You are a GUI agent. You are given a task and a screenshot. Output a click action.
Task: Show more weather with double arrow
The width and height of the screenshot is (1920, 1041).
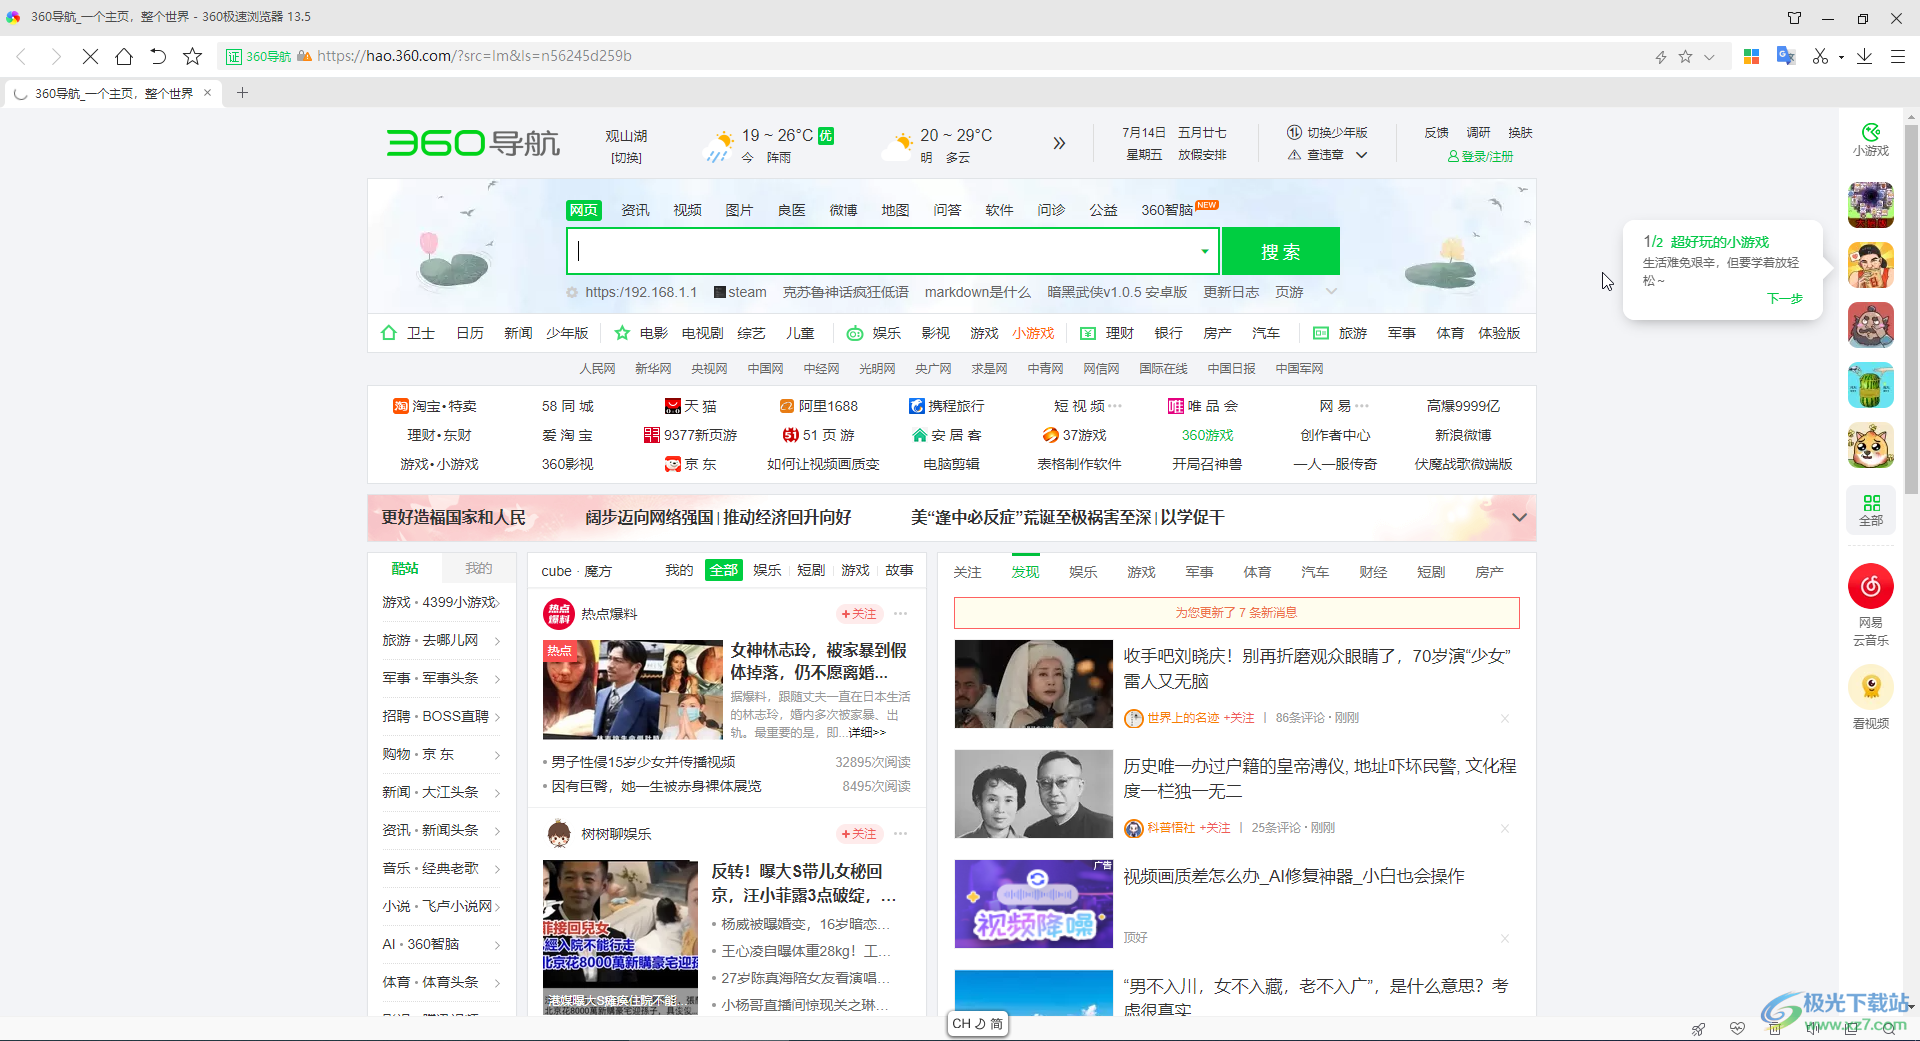[x=1059, y=143]
